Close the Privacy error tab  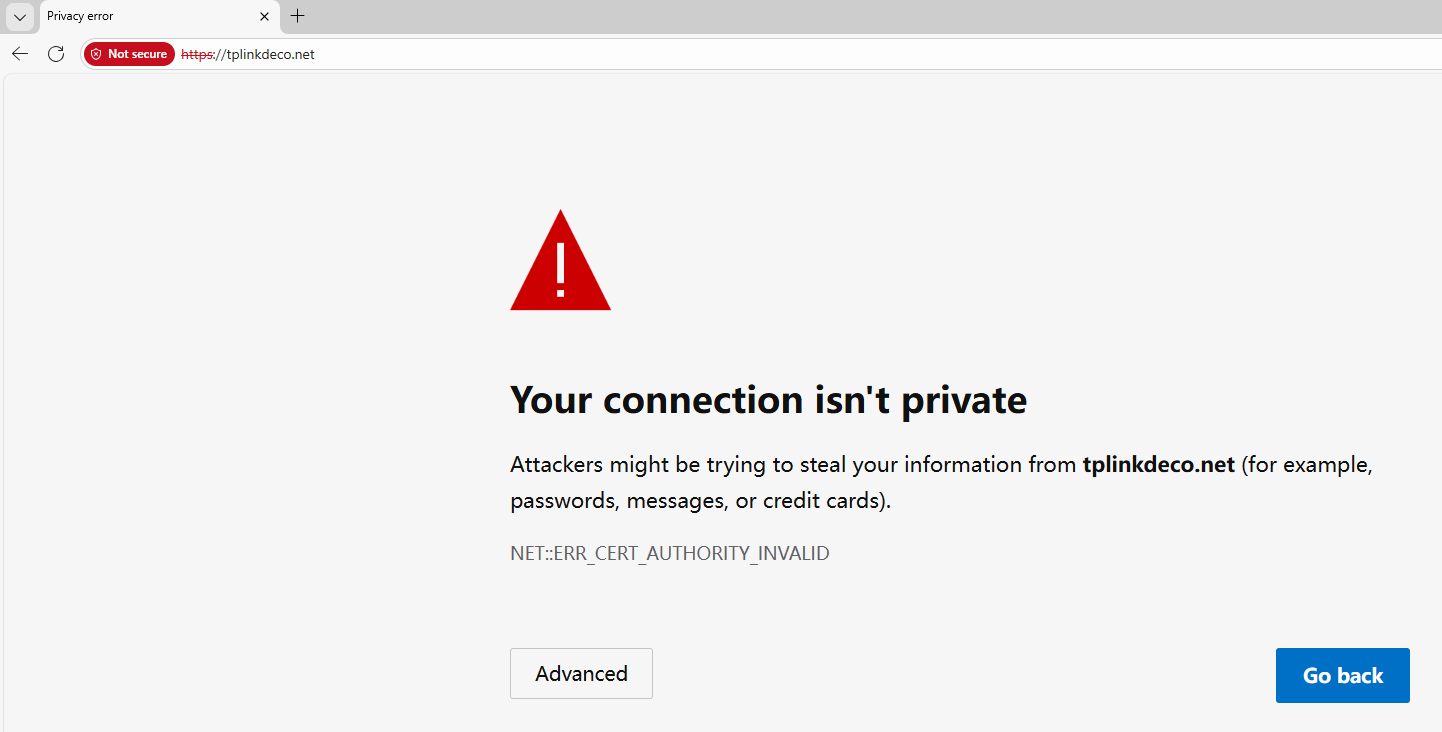(264, 16)
